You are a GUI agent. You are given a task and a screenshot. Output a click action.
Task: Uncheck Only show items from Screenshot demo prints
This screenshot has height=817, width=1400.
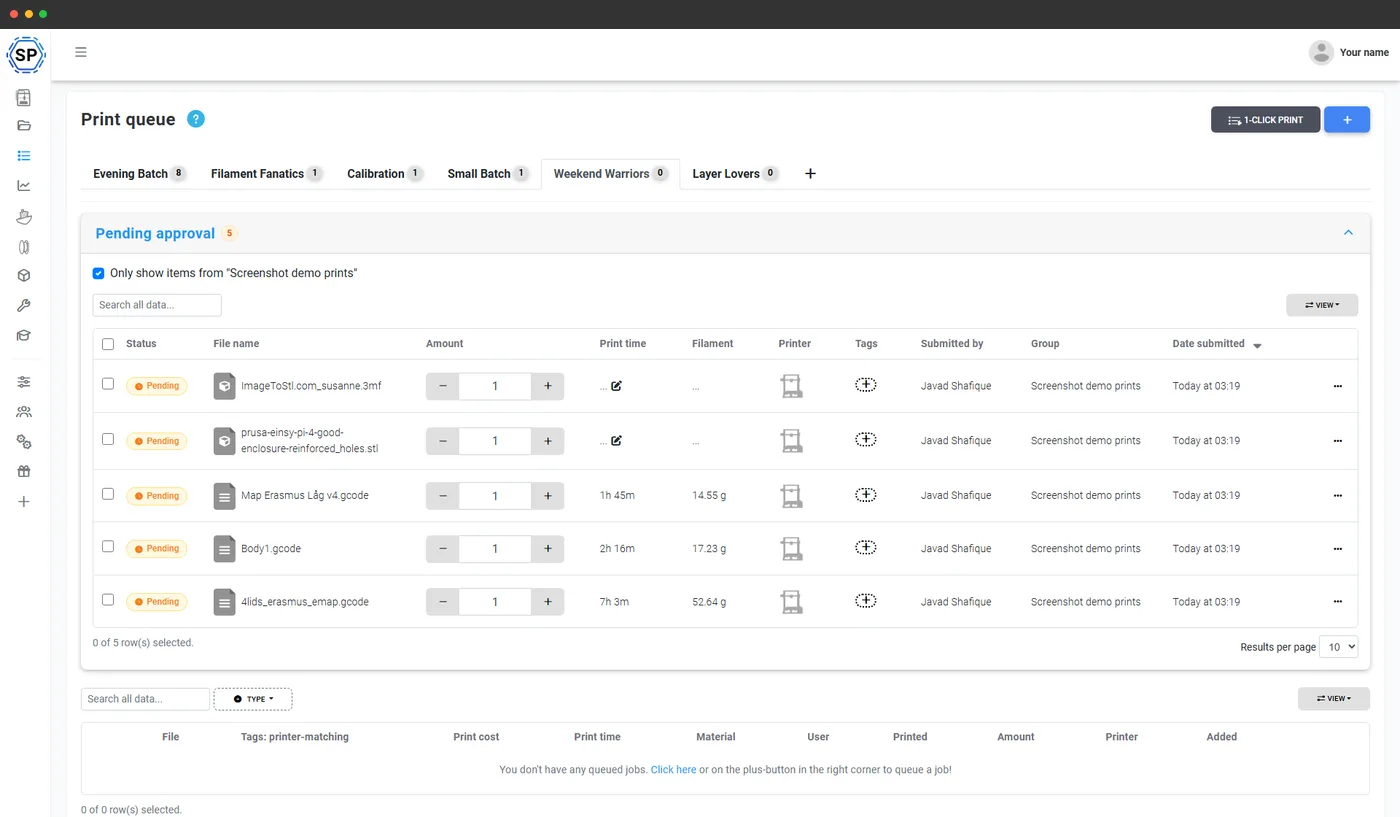98,273
